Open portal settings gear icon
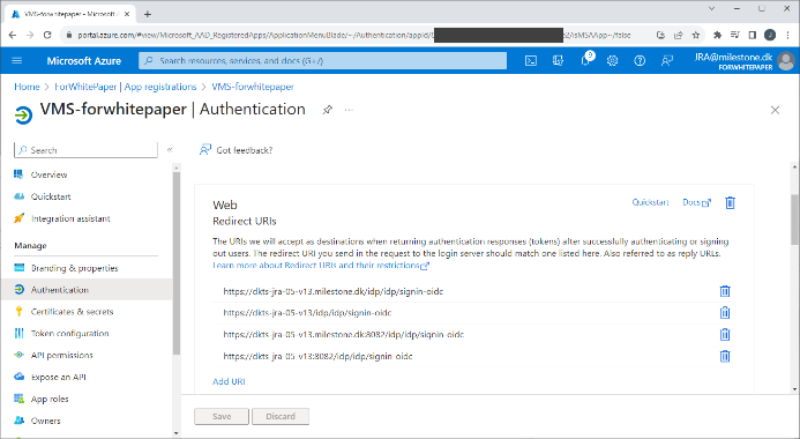Viewport: 800px width, 439px height. [x=612, y=61]
